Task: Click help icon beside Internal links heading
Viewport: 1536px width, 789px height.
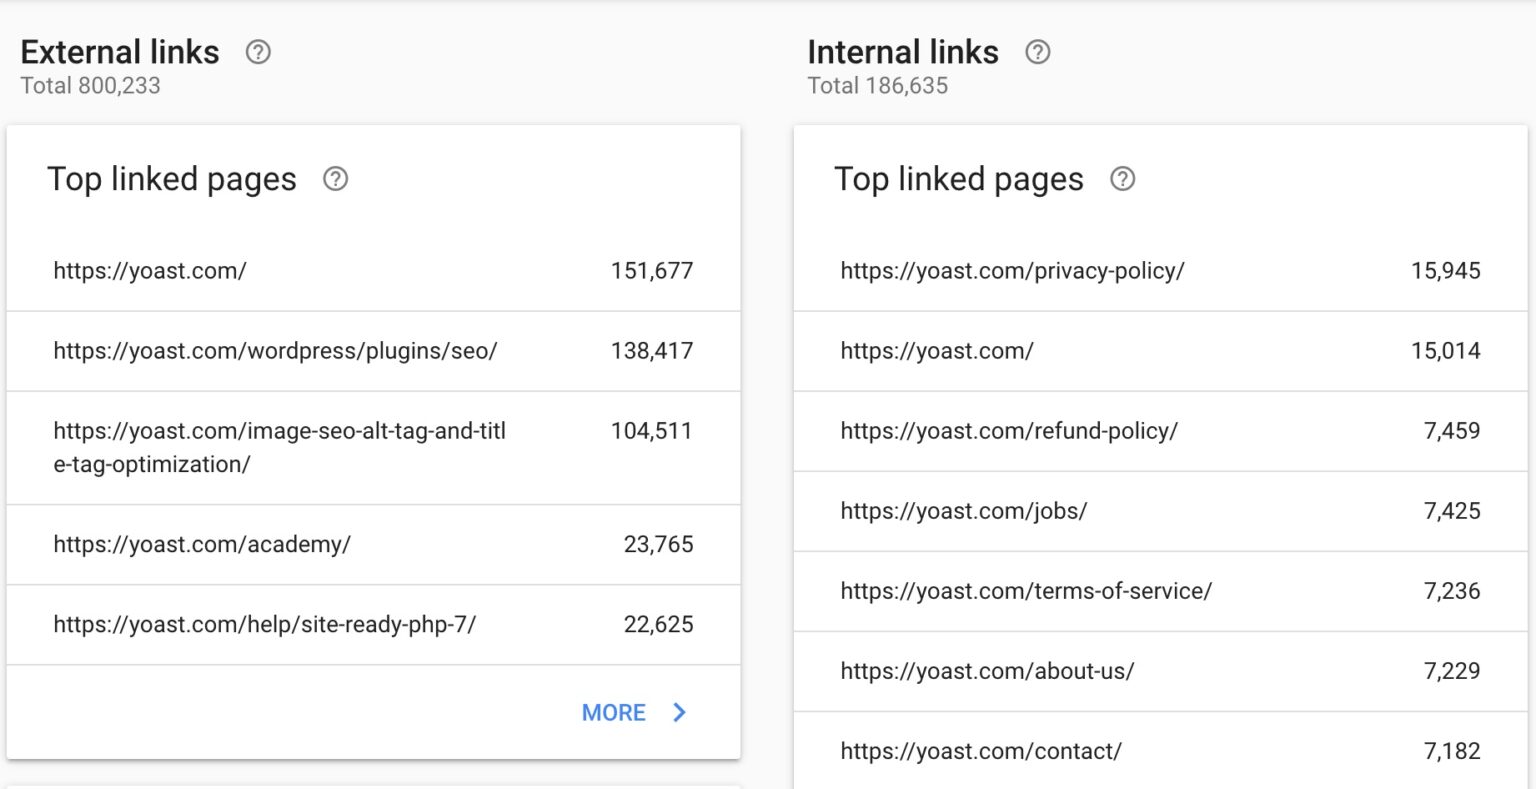Action: (1038, 52)
